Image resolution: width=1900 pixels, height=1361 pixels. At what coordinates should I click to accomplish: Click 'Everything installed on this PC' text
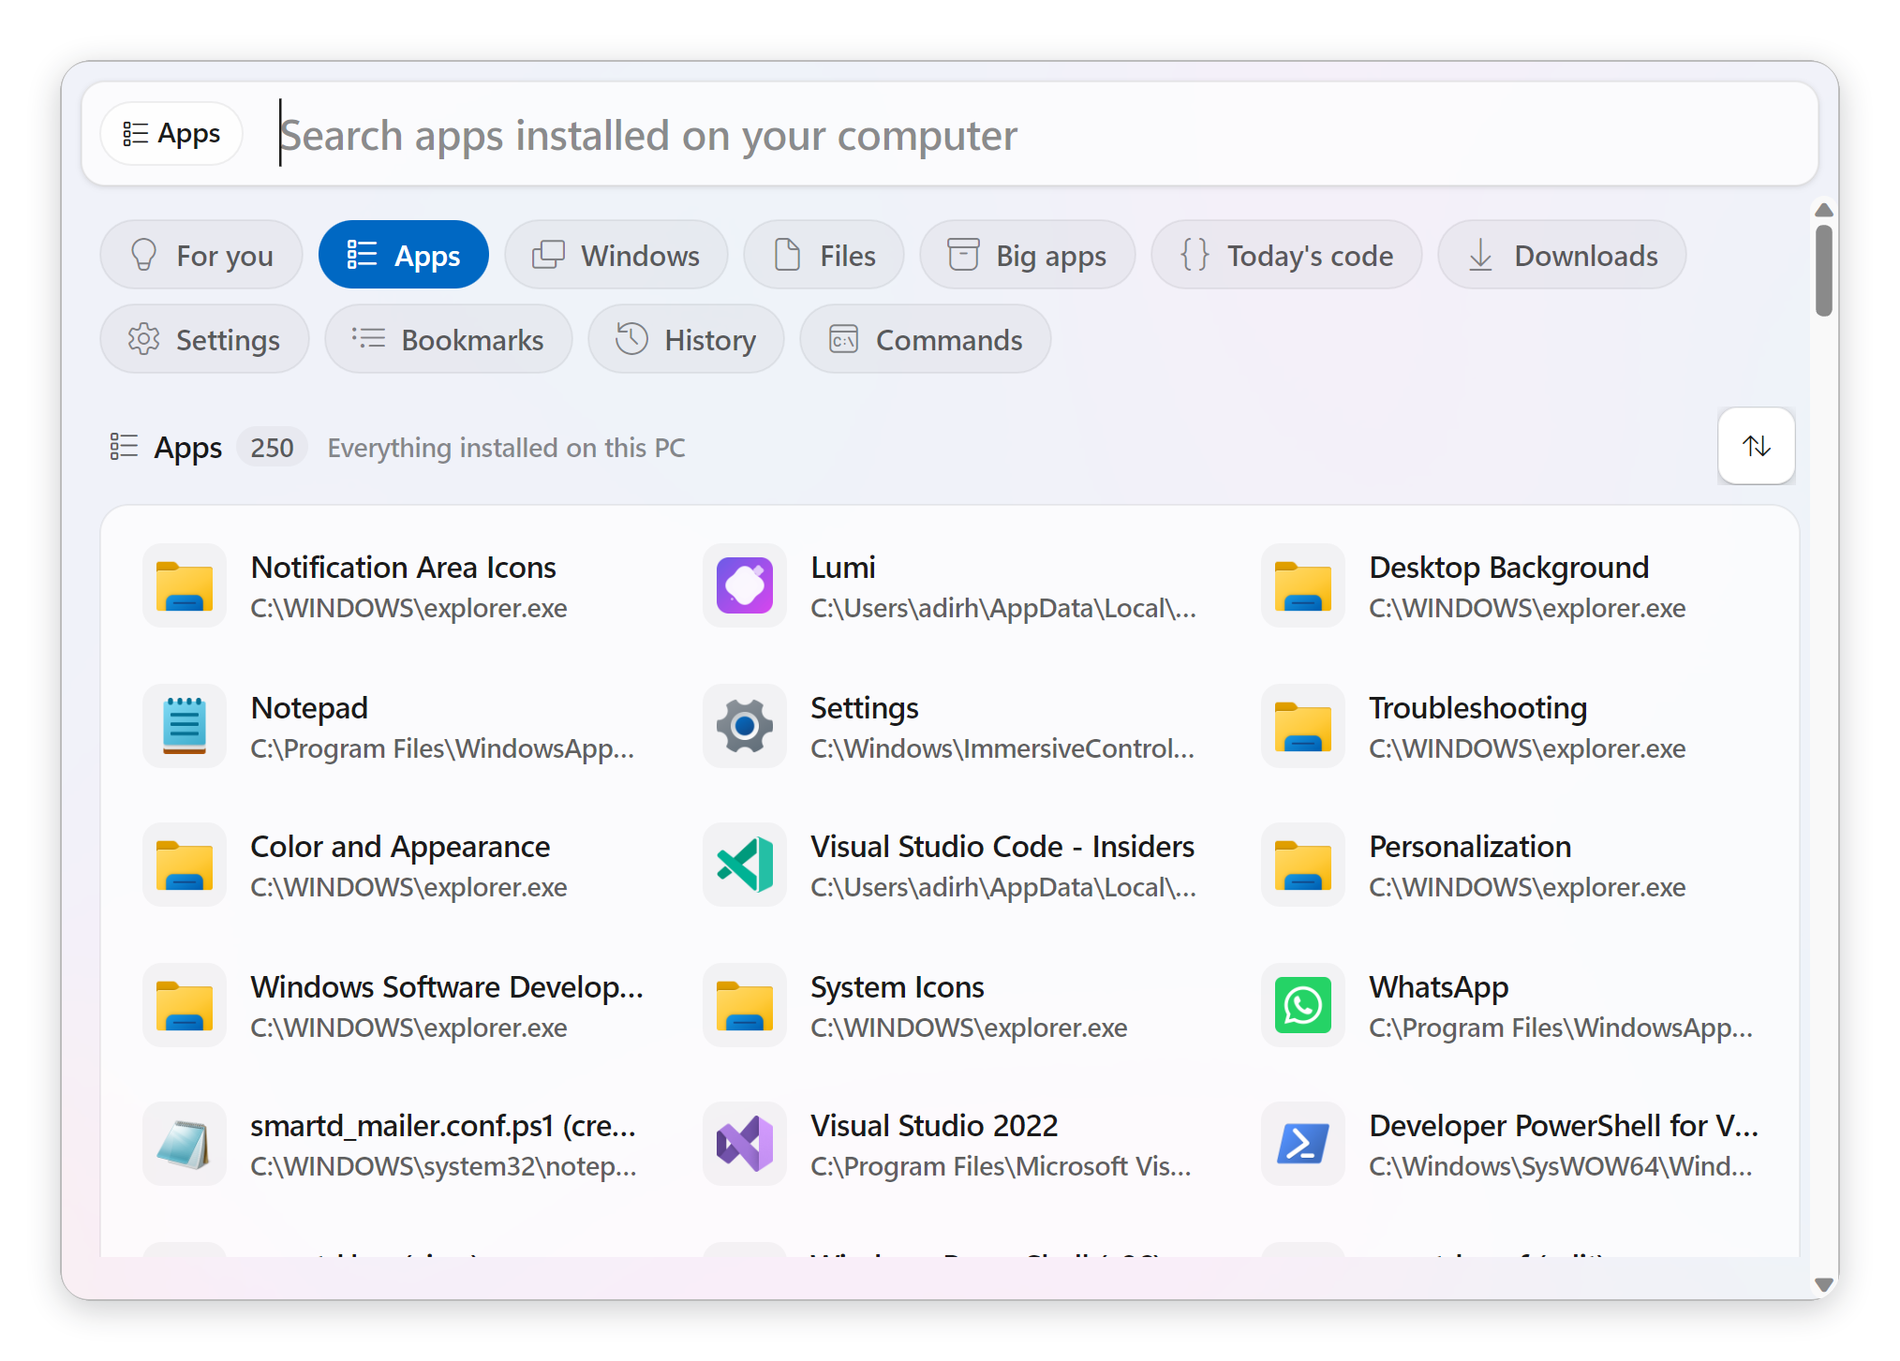[506, 447]
